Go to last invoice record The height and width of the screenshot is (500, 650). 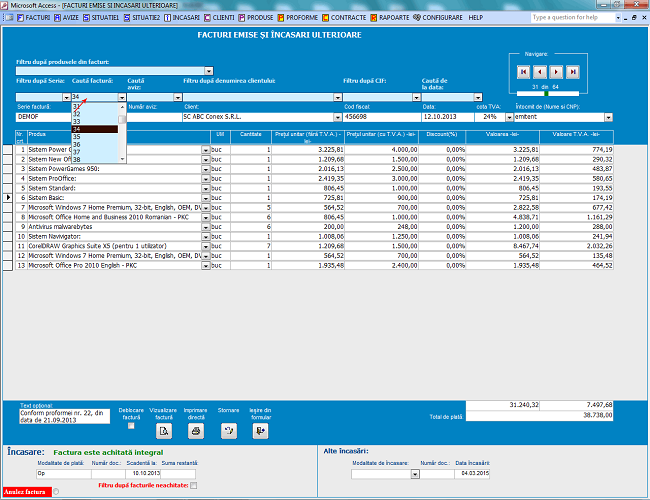(x=572, y=72)
